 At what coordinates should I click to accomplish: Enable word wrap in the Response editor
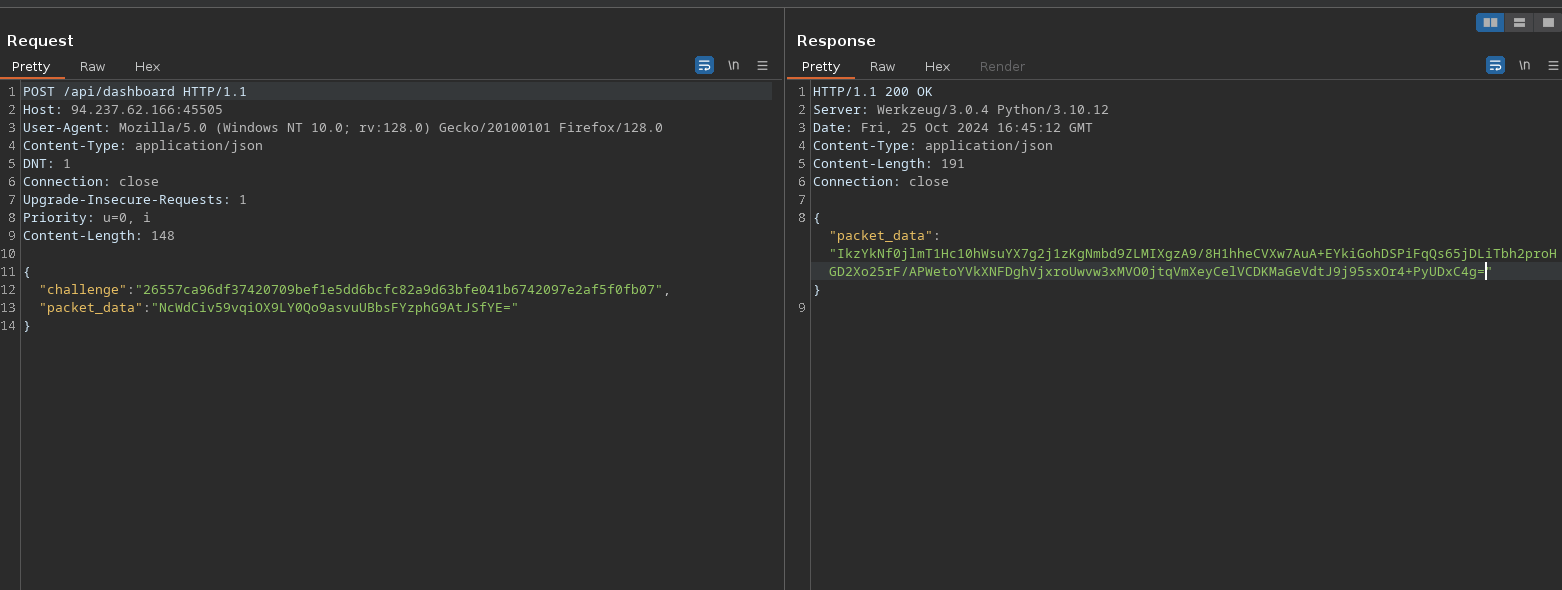click(1495, 65)
